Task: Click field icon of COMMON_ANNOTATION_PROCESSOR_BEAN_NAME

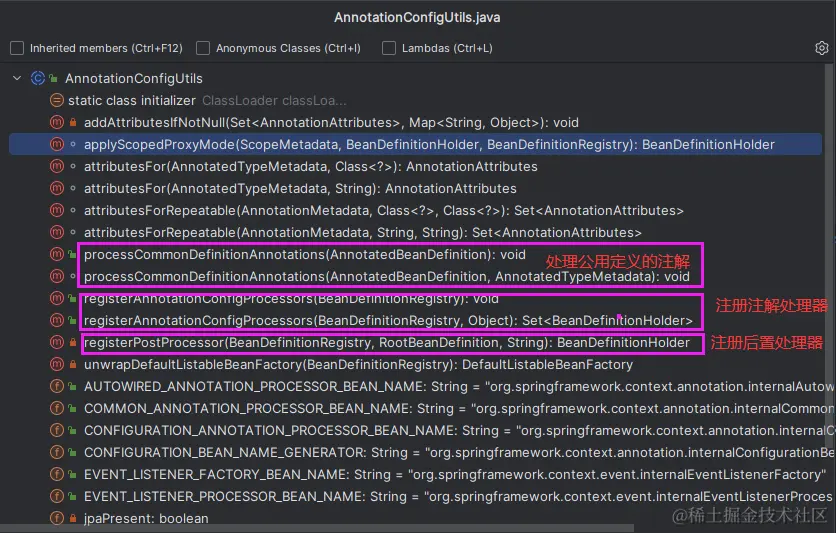Action: pos(57,408)
